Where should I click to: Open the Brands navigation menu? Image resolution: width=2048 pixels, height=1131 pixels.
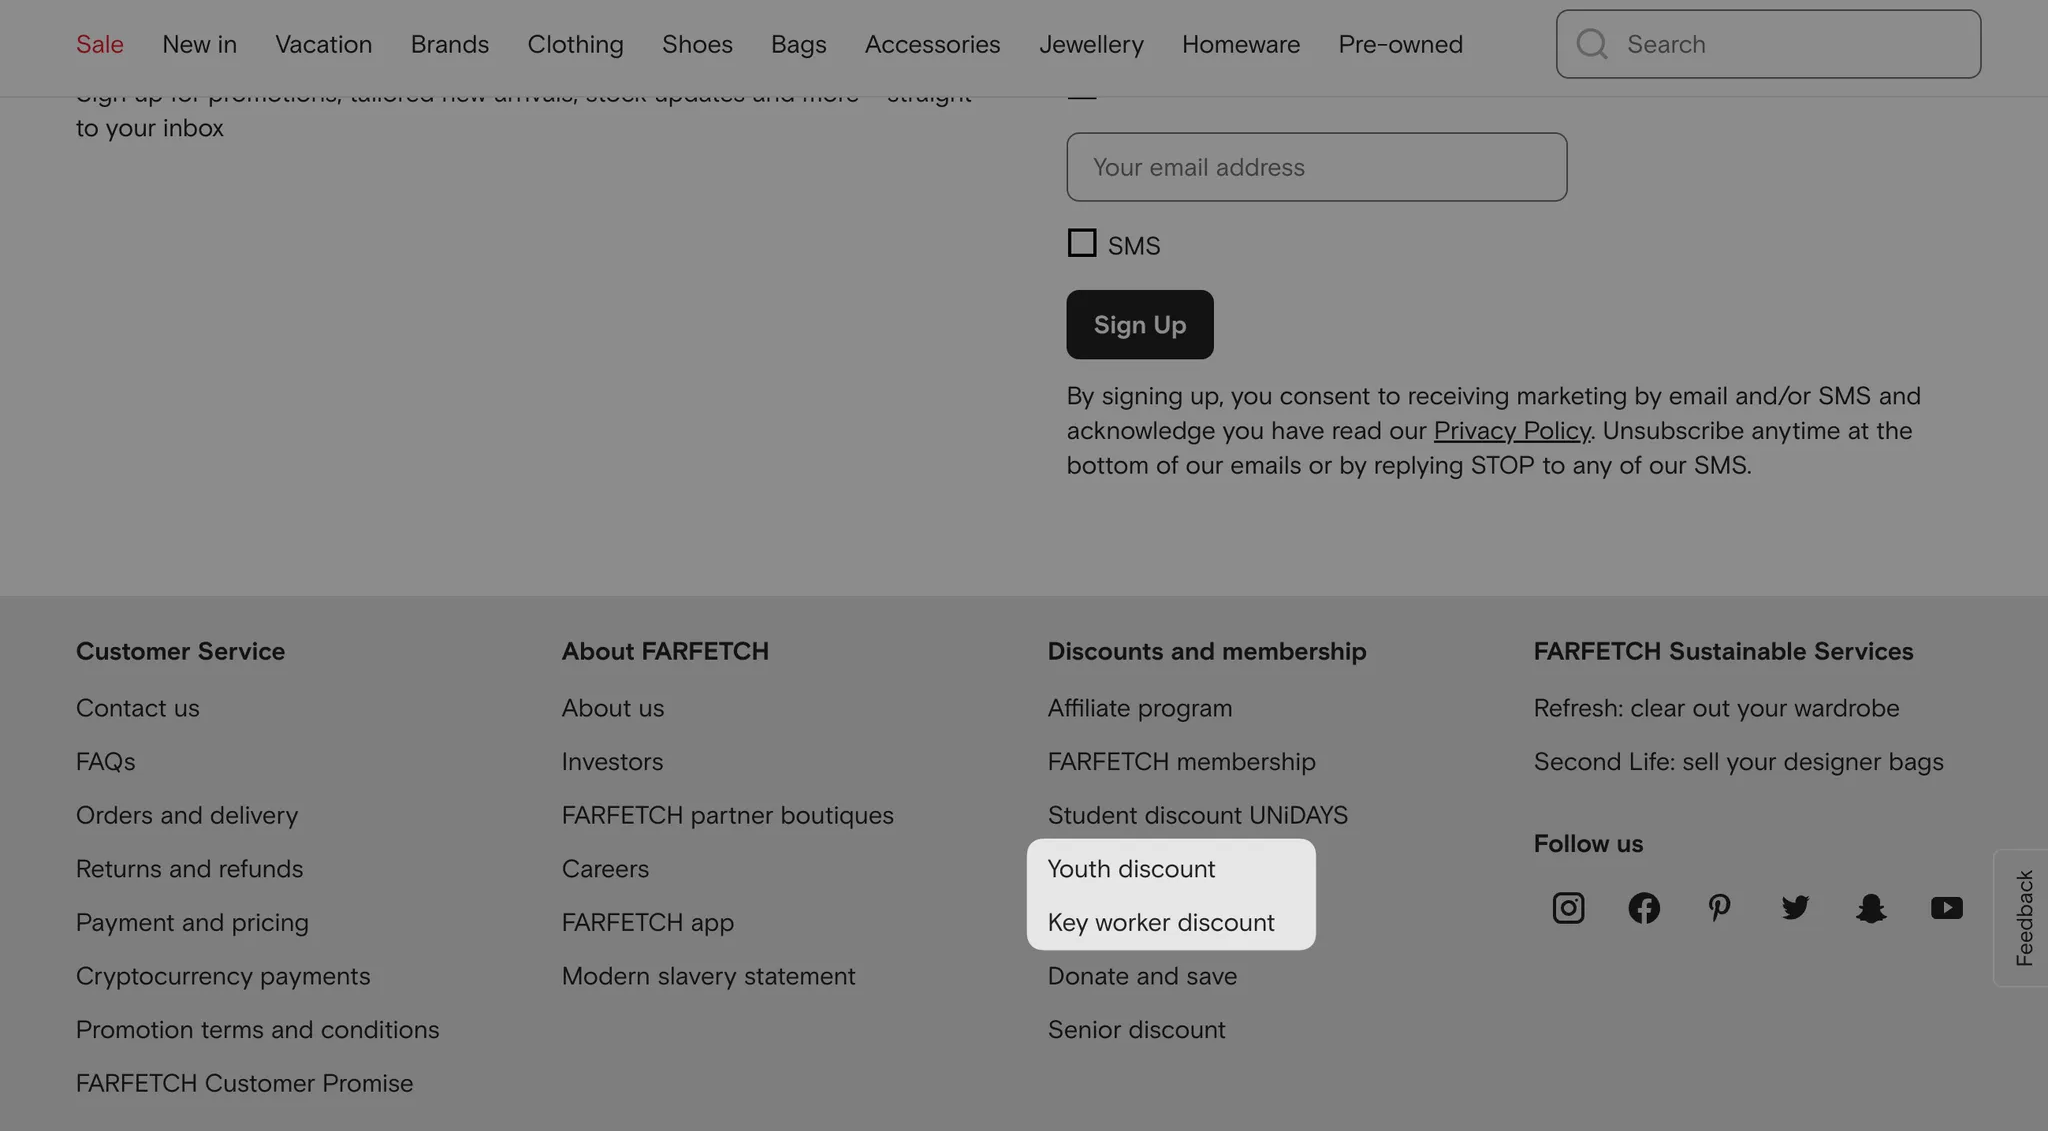pos(449,44)
